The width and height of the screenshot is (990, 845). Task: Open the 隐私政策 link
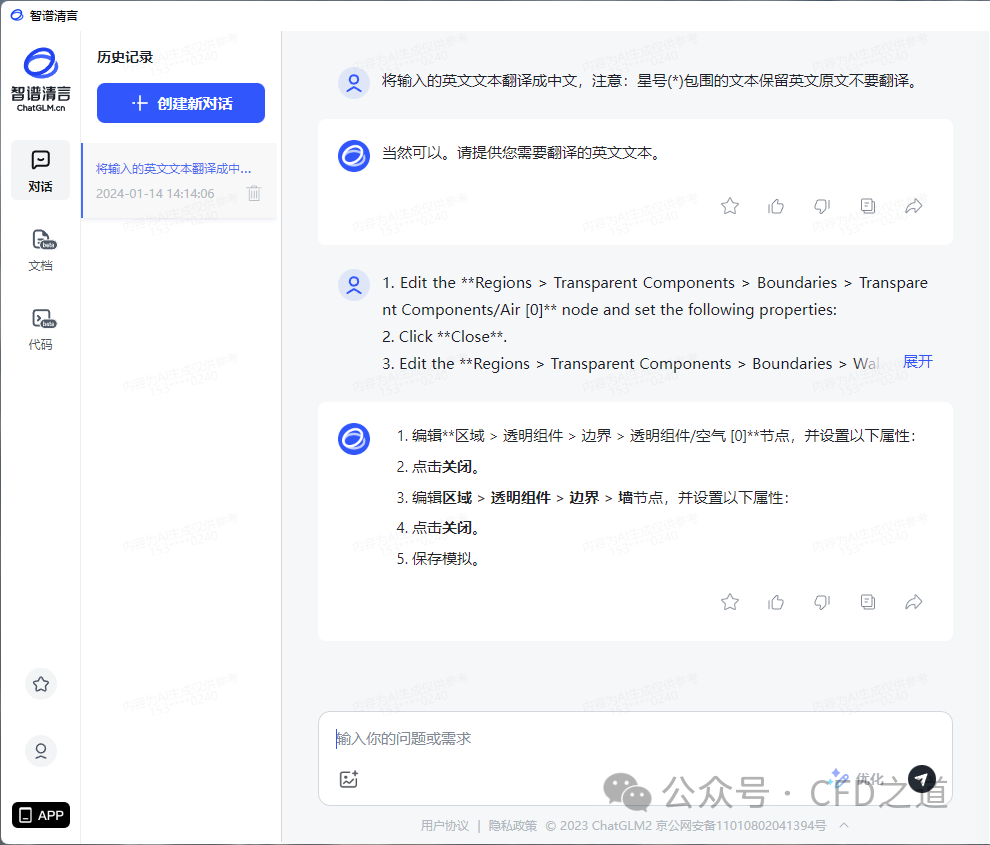tap(512, 825)
